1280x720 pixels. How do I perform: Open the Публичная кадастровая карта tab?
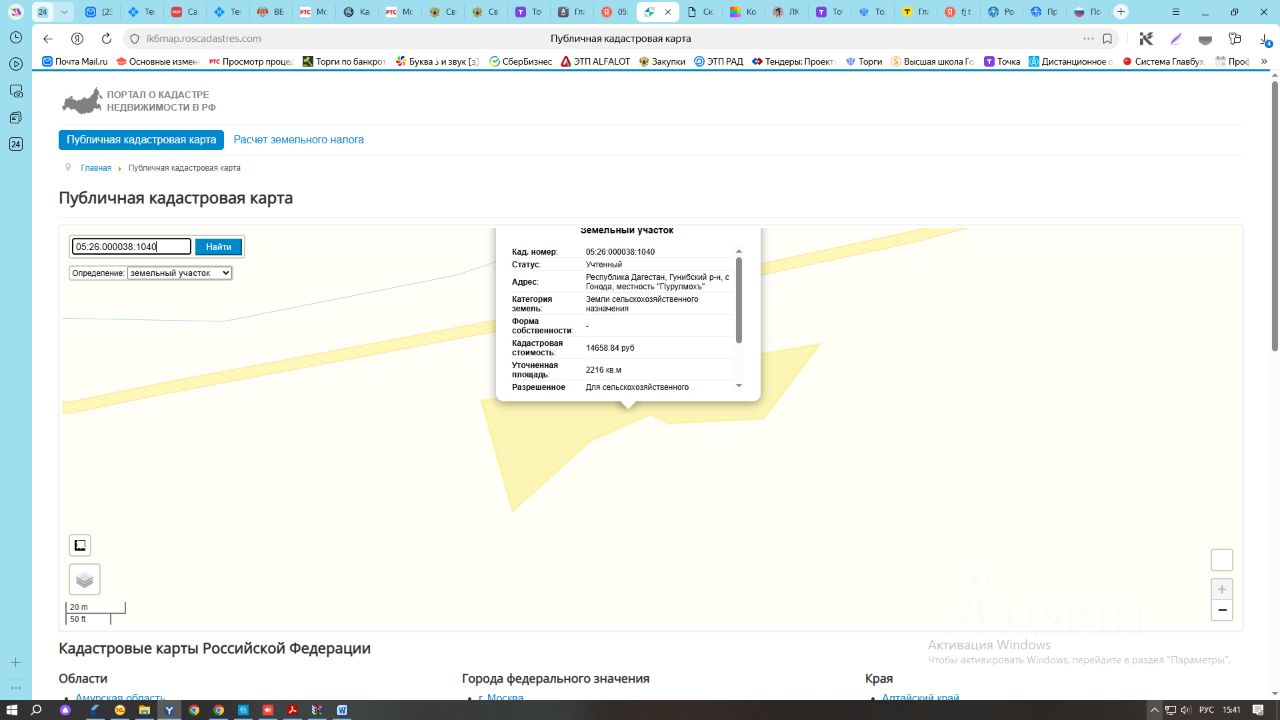tap(141, 140)
